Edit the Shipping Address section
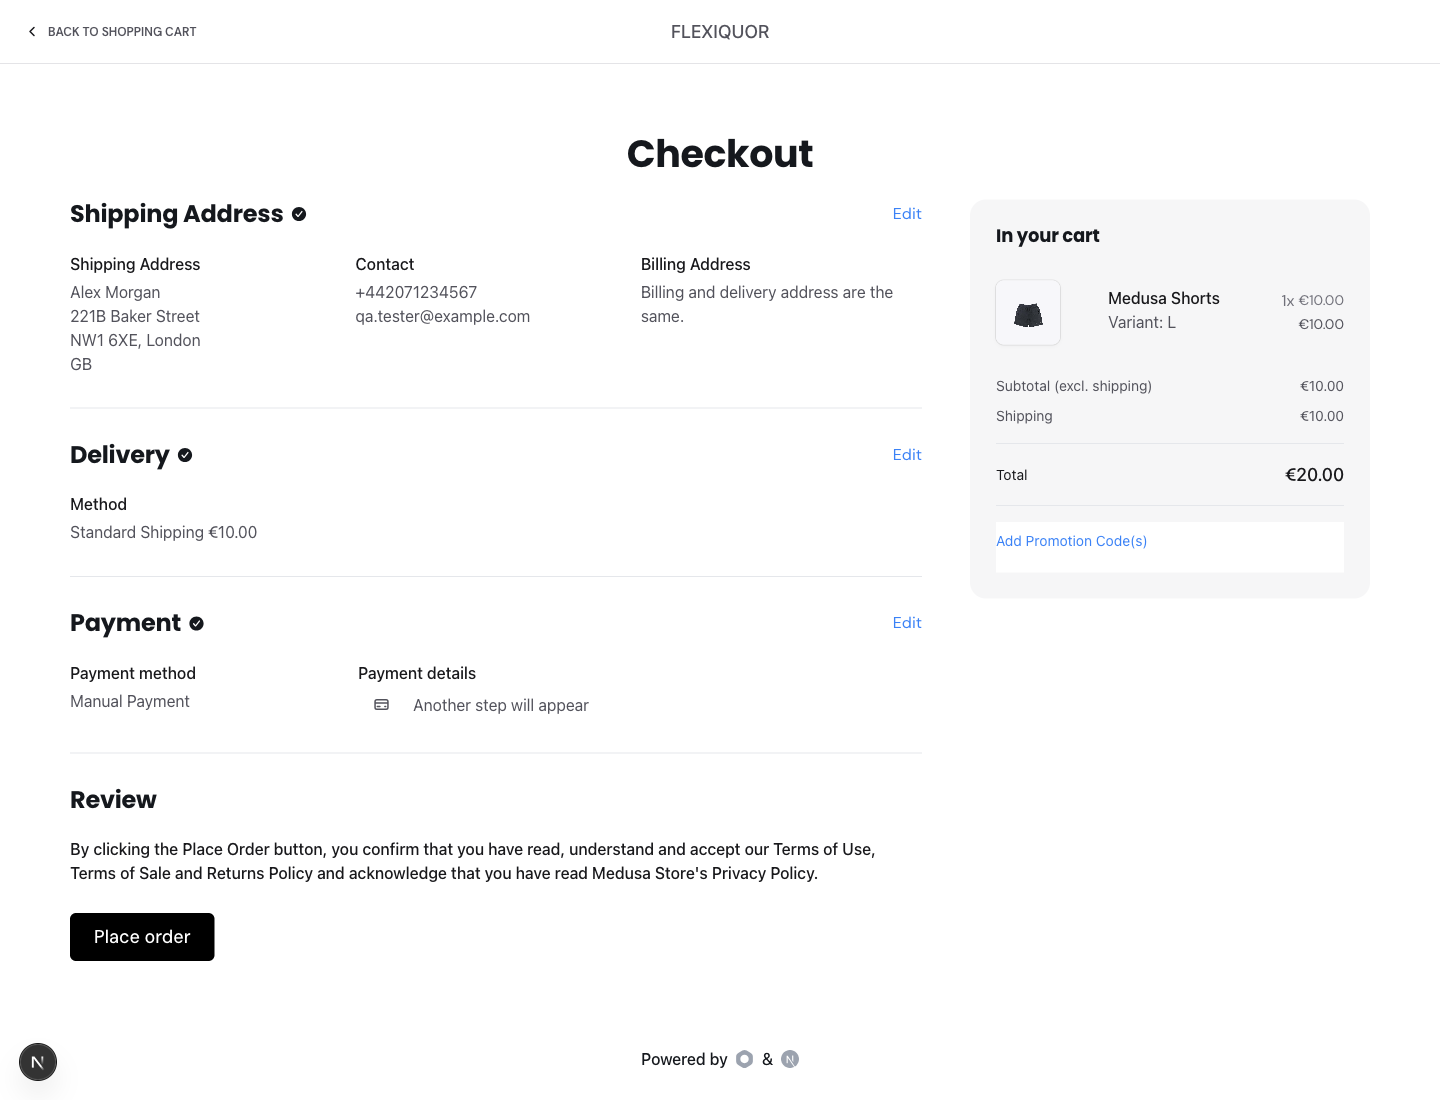 point(907,214)
